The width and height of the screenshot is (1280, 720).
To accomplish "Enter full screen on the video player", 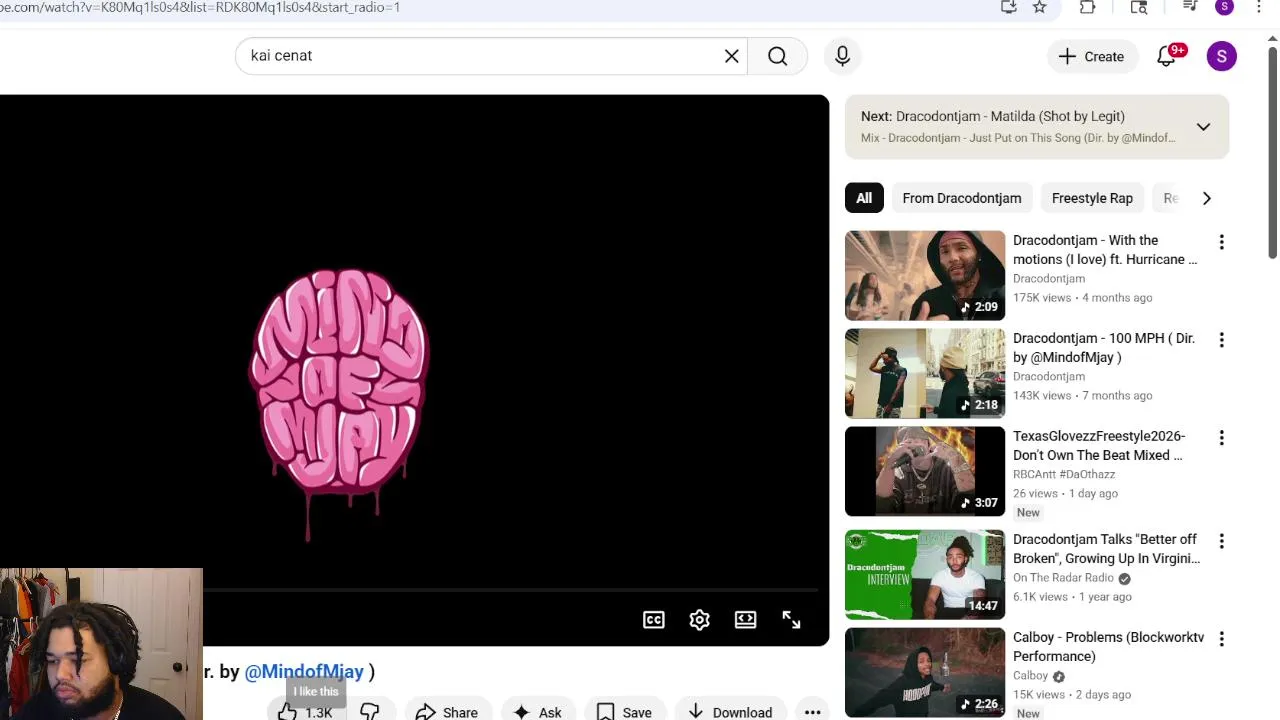I will click(x=791, y=620).
